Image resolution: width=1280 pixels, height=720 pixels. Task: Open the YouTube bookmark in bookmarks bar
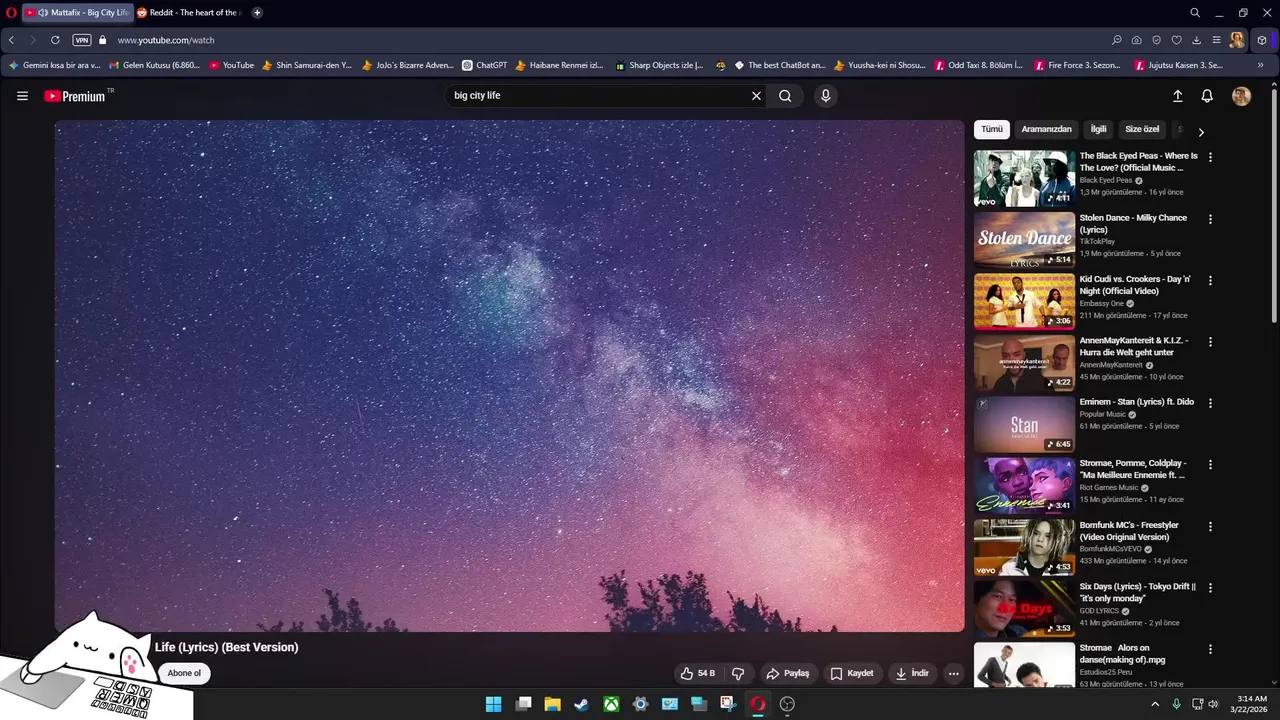tap(231, 65)
